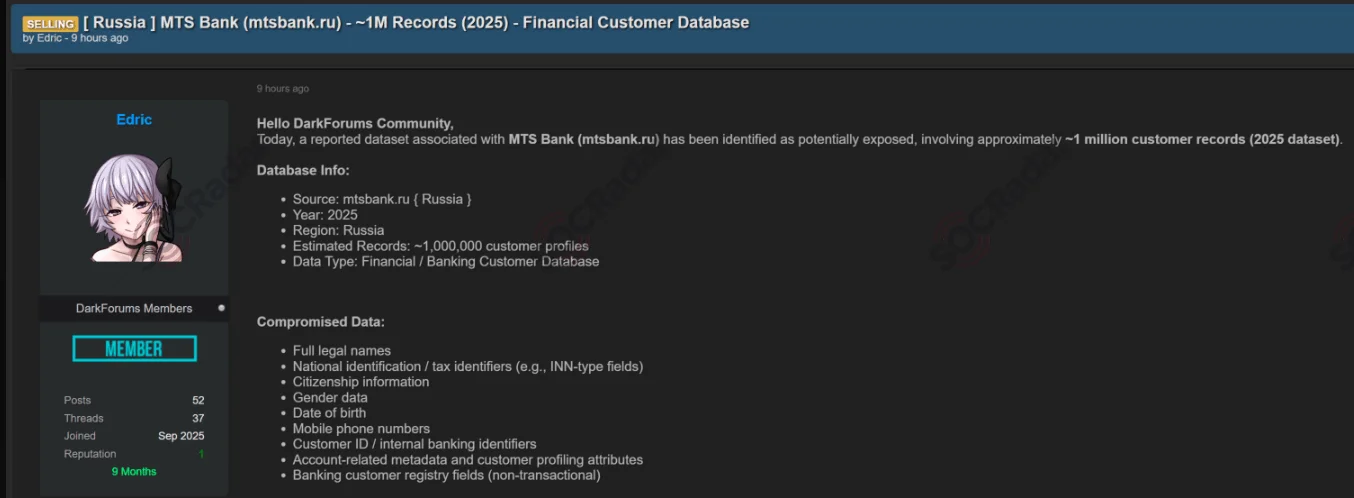Click 'Customer ID / internal banking identifiers'
This screenshot has height=498, width=1354.
414,444
